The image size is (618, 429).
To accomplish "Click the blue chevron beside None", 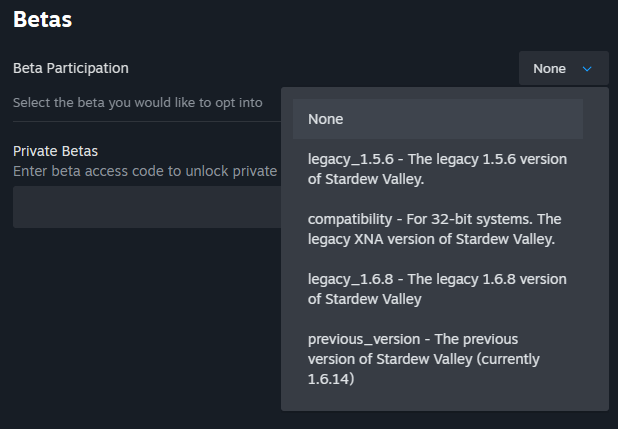I will [x=587, y=69].
